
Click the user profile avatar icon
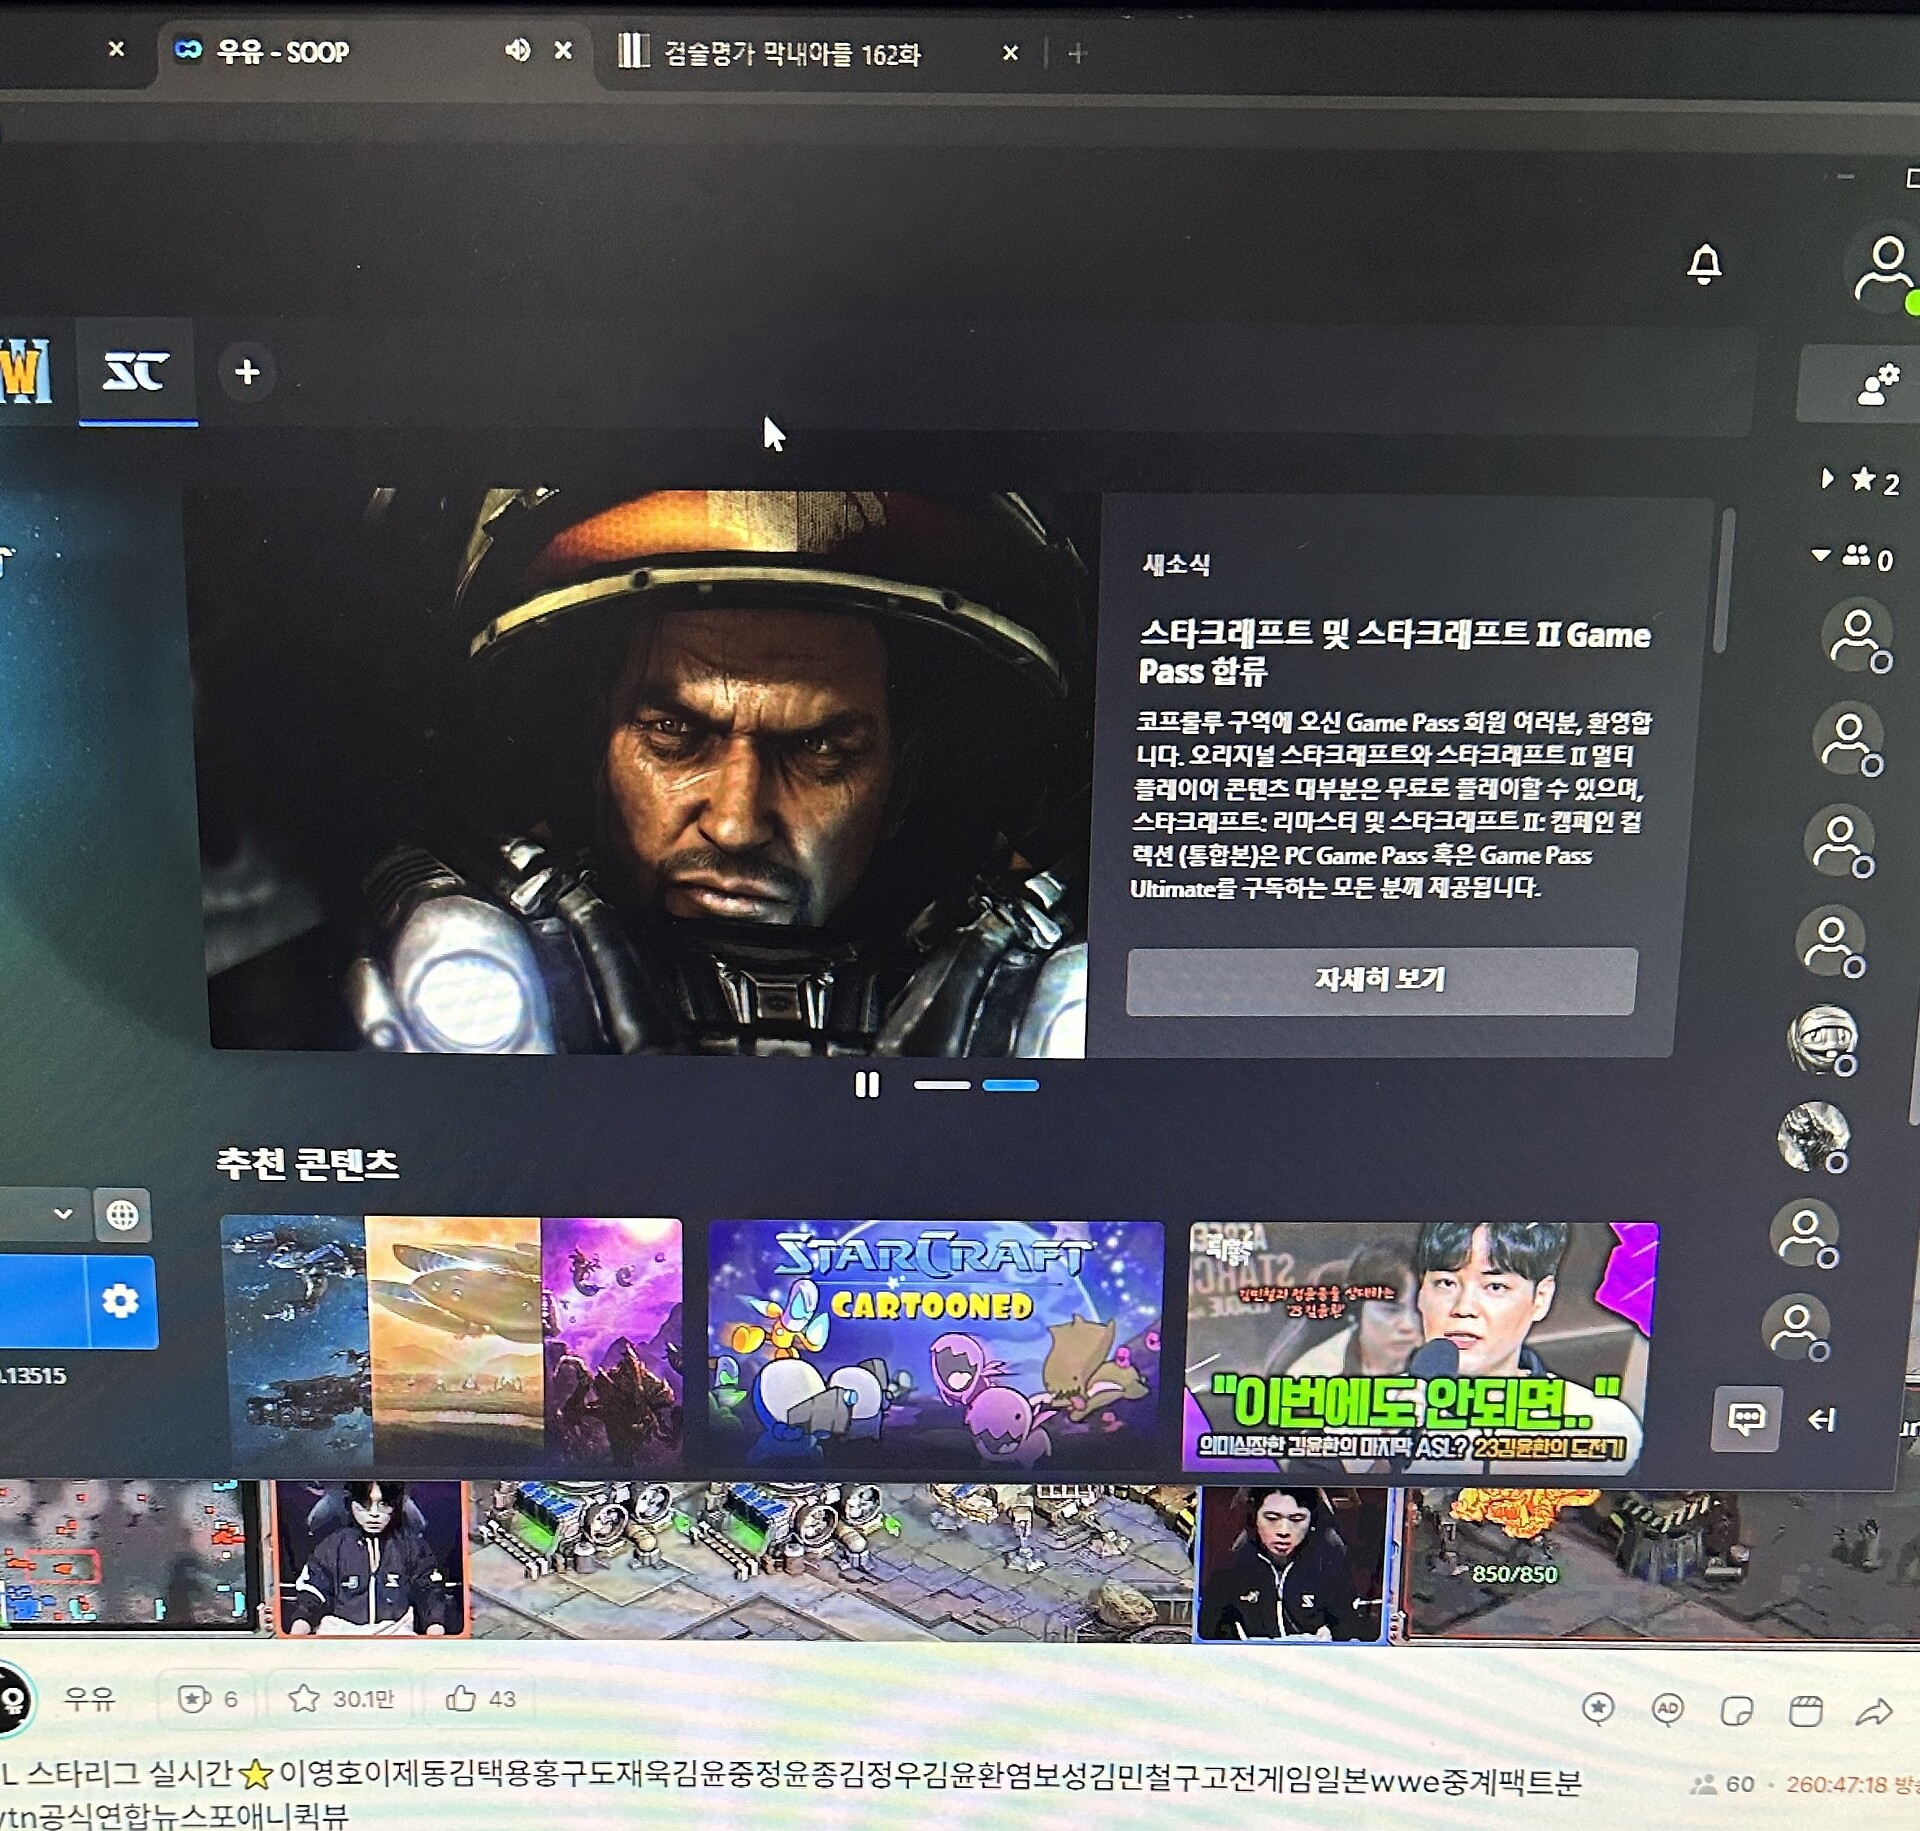click(x=1885, y=268)
